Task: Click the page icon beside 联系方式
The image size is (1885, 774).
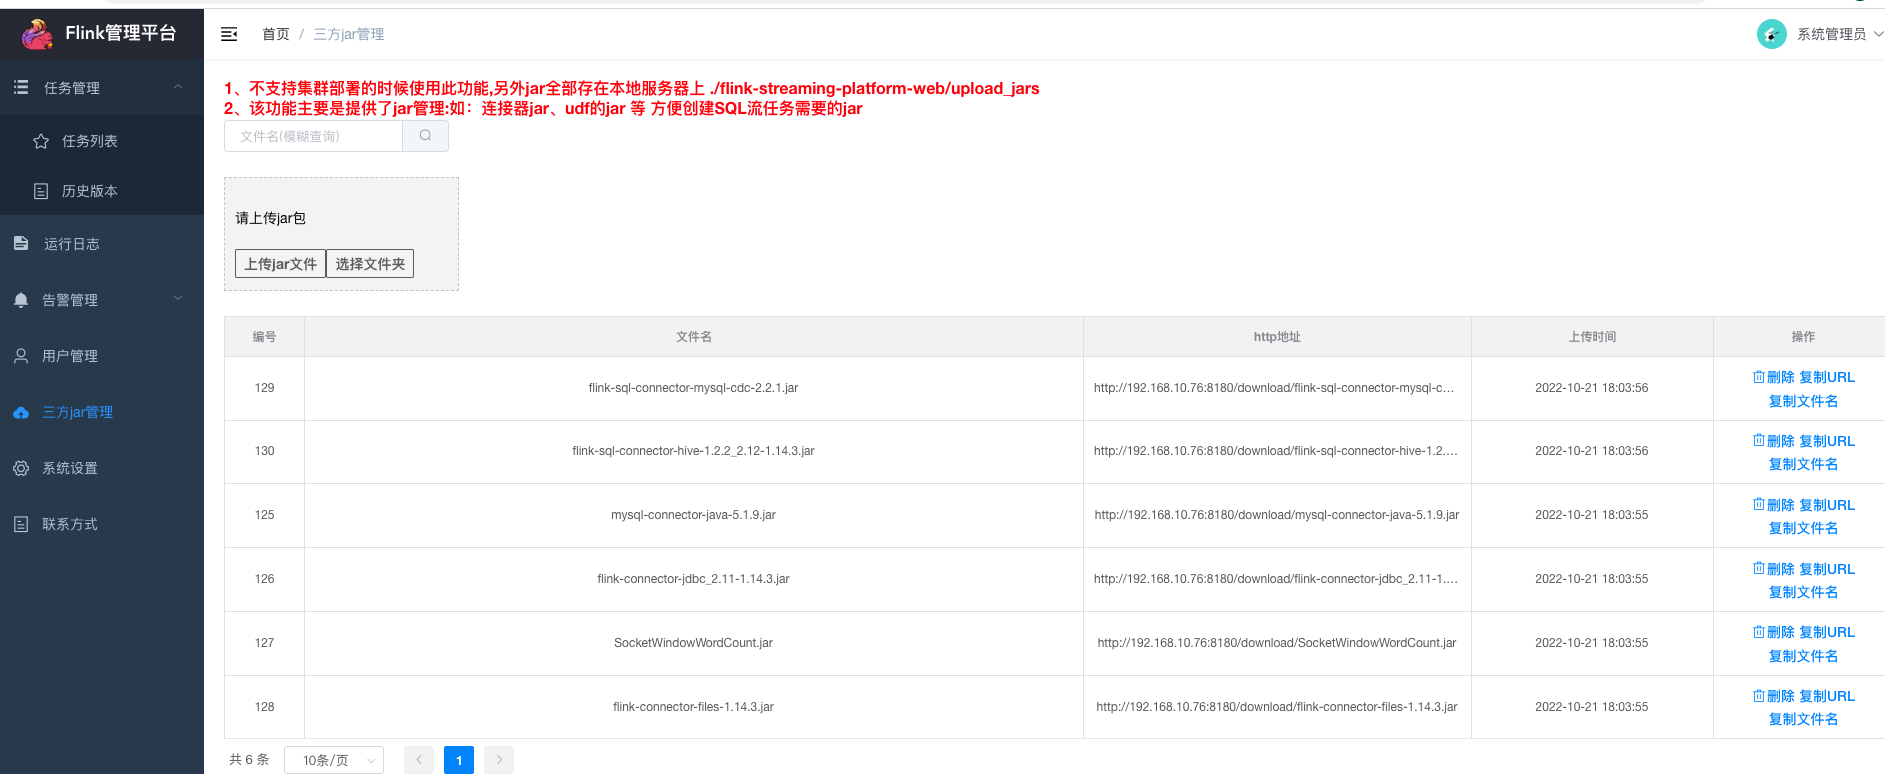Action: (21, 524)
